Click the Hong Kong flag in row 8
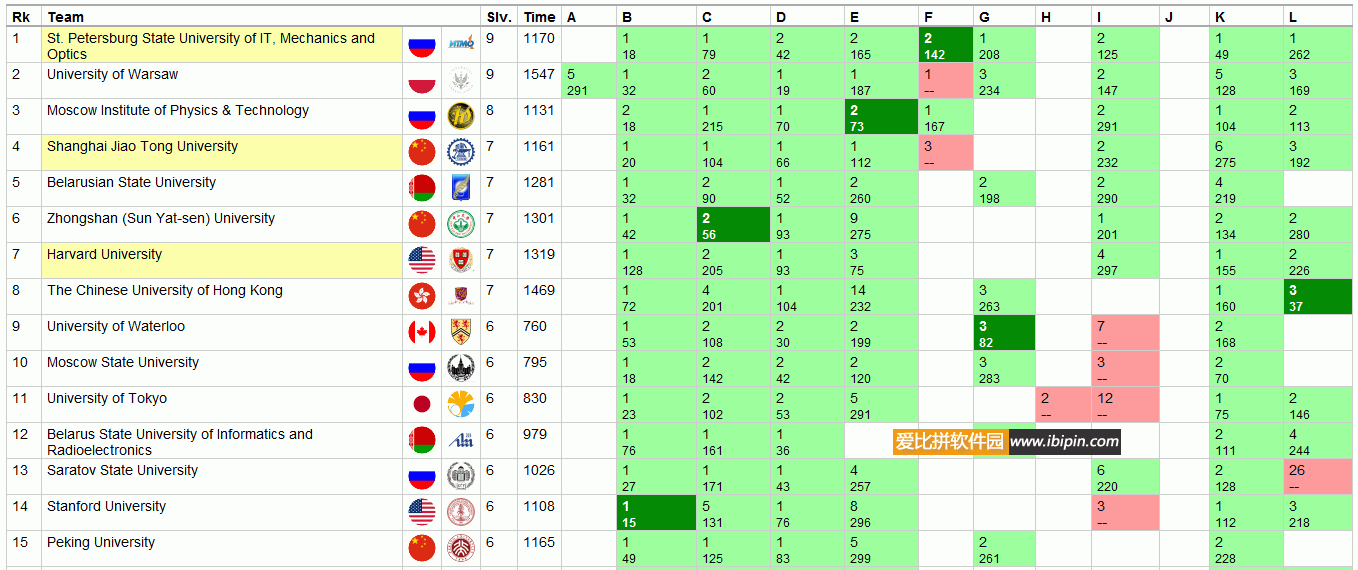 pyautogui.click(x=422, y=297)
